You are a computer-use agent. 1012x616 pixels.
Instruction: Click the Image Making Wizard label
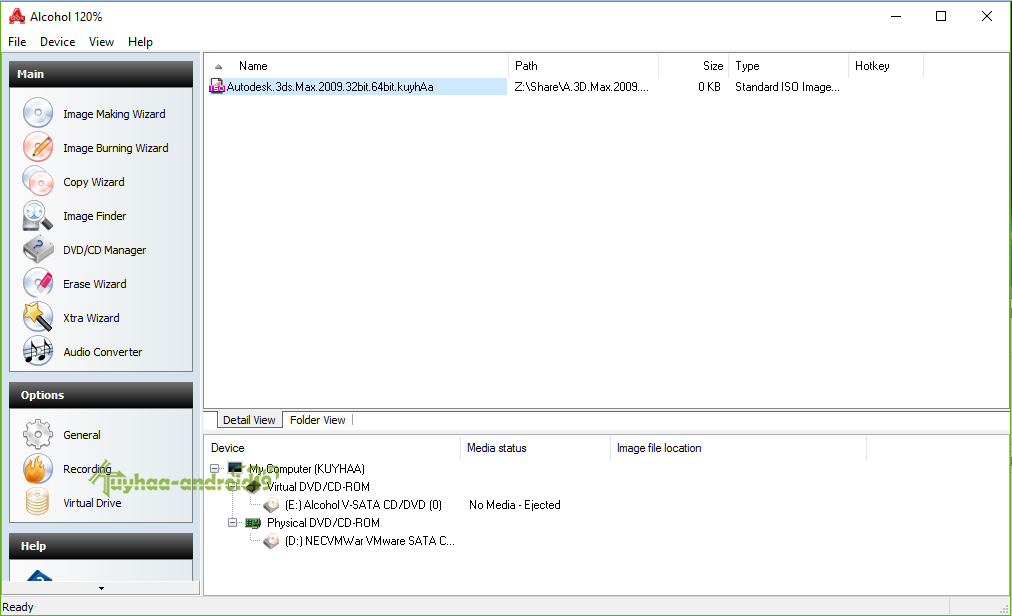coord(114,114)
